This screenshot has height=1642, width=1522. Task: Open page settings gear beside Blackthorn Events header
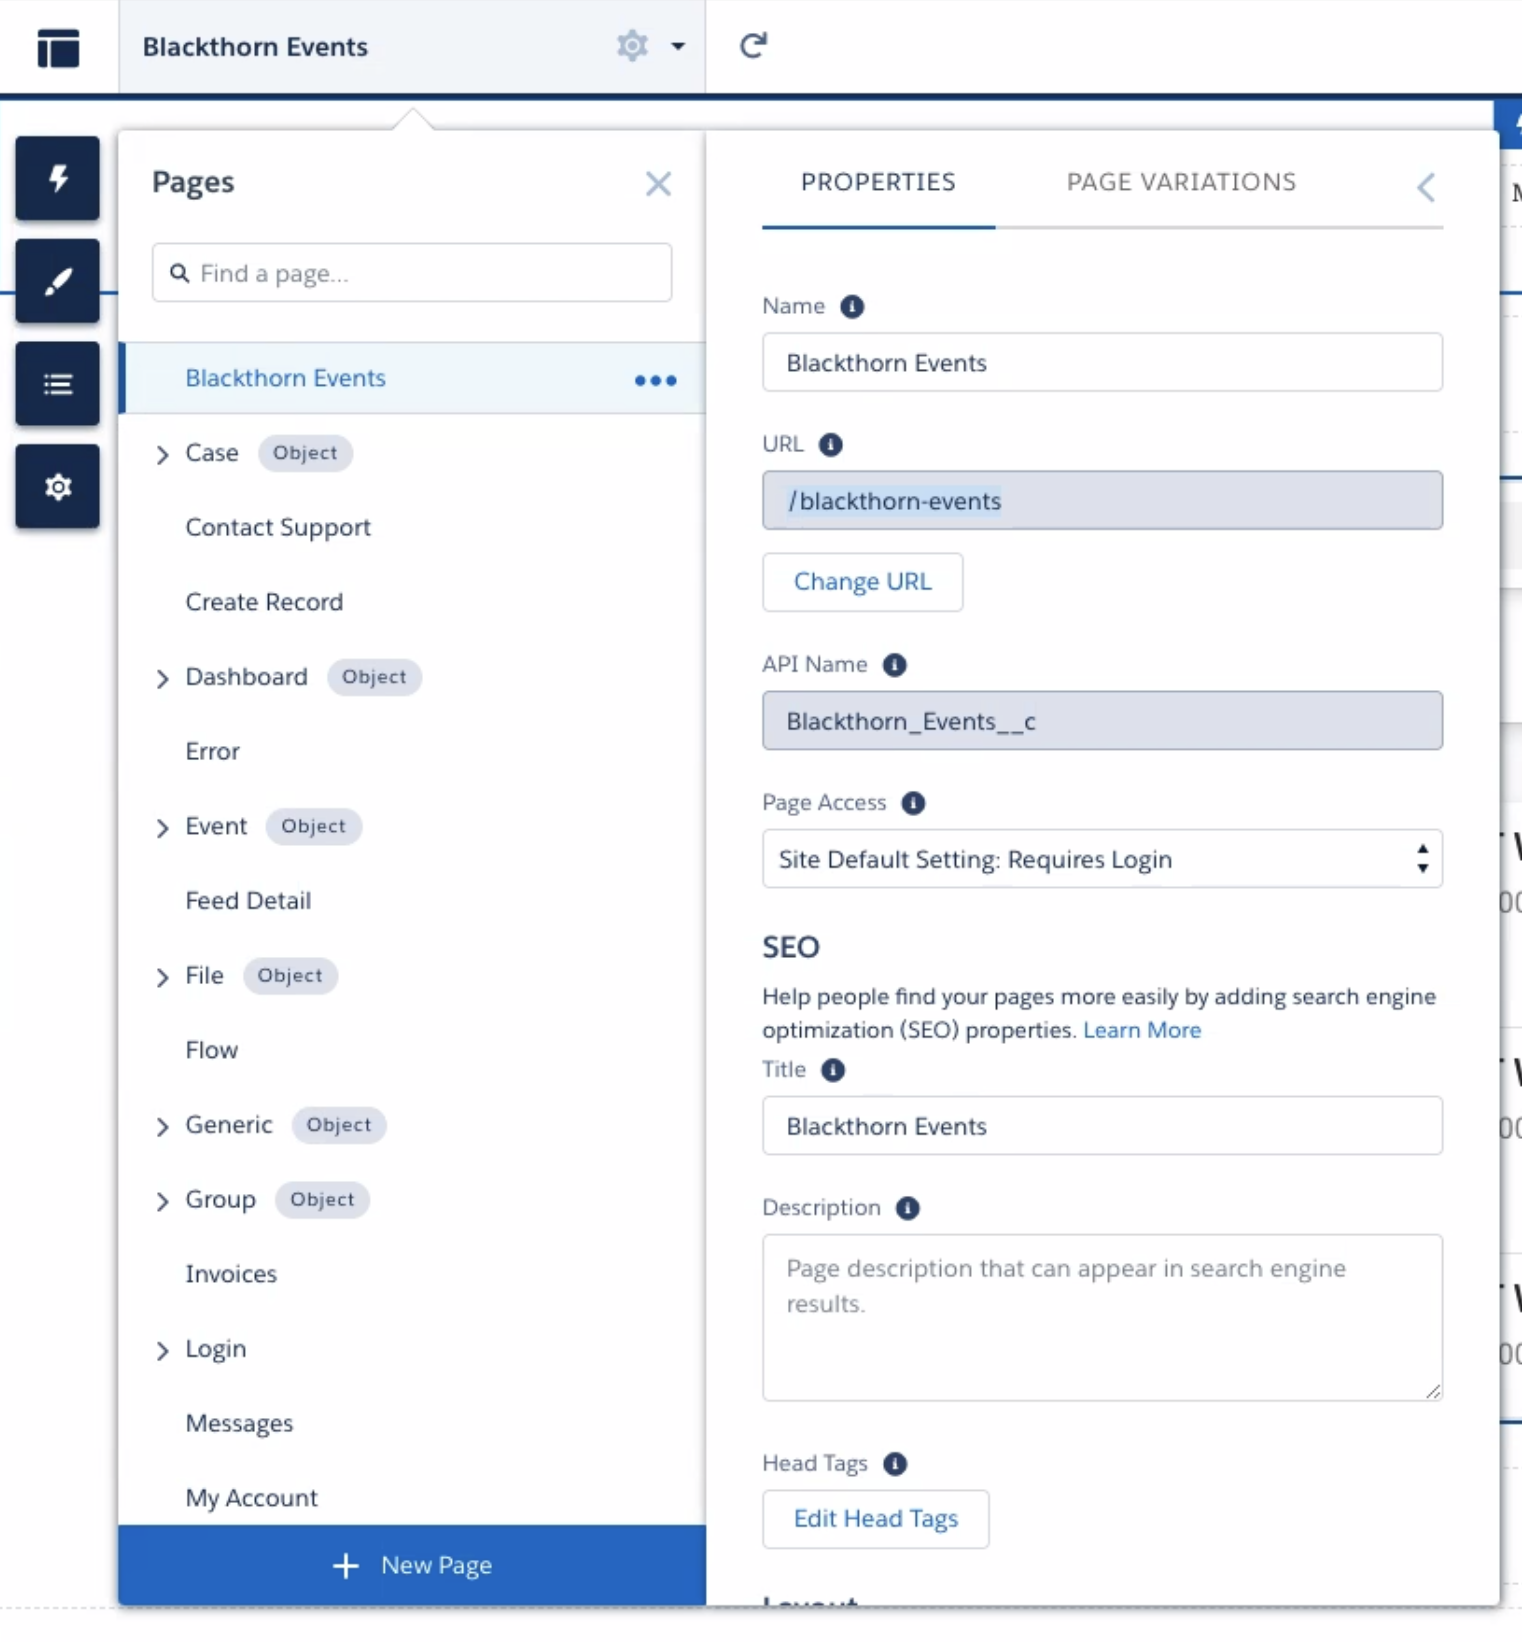pos(632,46)
